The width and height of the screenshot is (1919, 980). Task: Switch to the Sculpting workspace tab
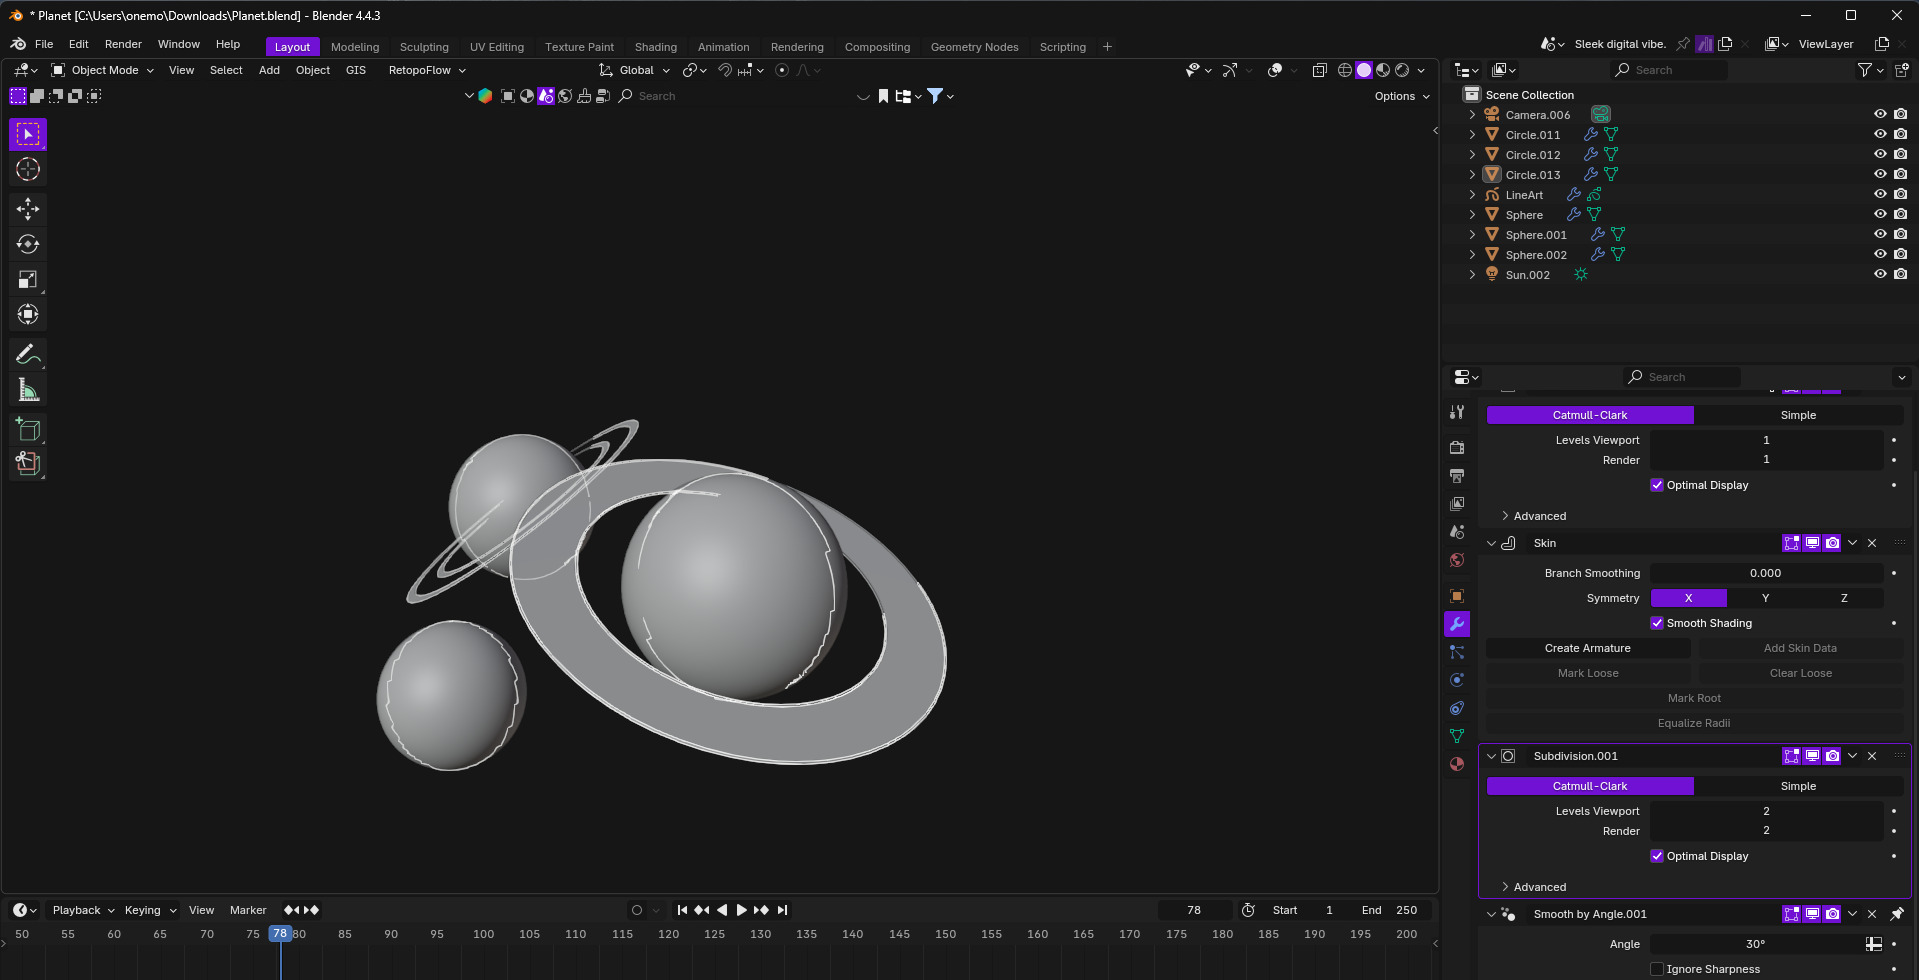(x=424, y=47)
